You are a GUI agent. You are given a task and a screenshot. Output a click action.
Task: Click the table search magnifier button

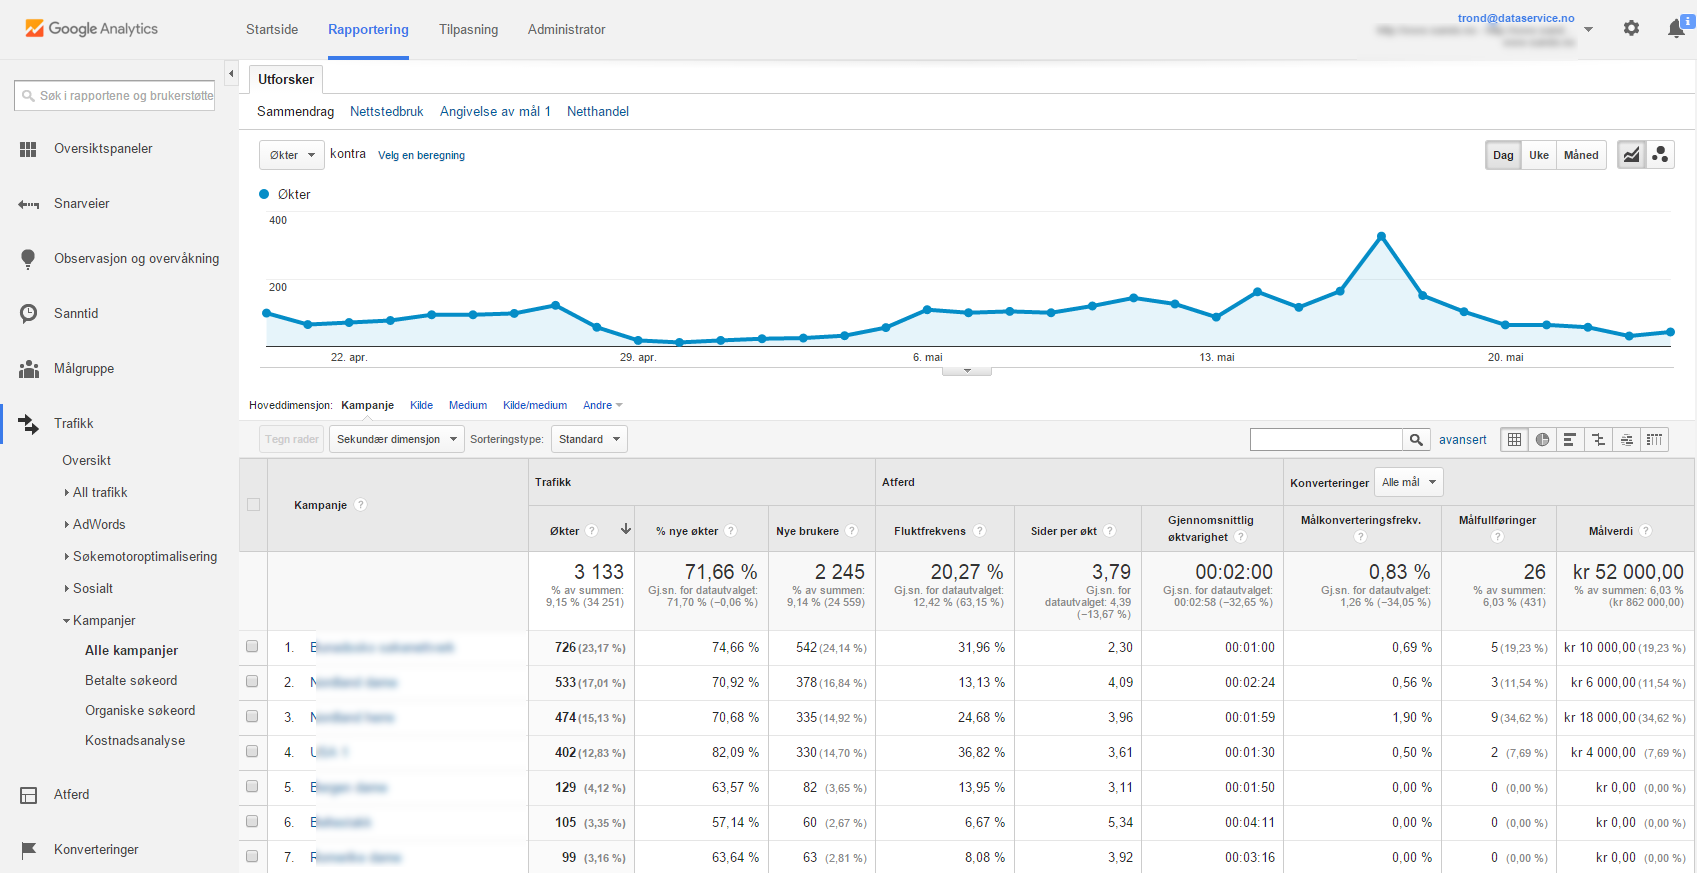[1416, 439]
